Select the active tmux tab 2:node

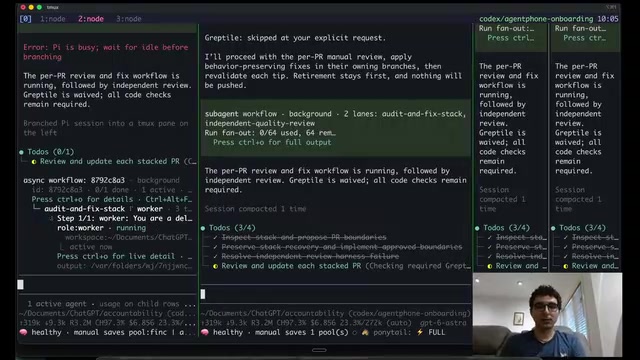click(x=91, y=19)
